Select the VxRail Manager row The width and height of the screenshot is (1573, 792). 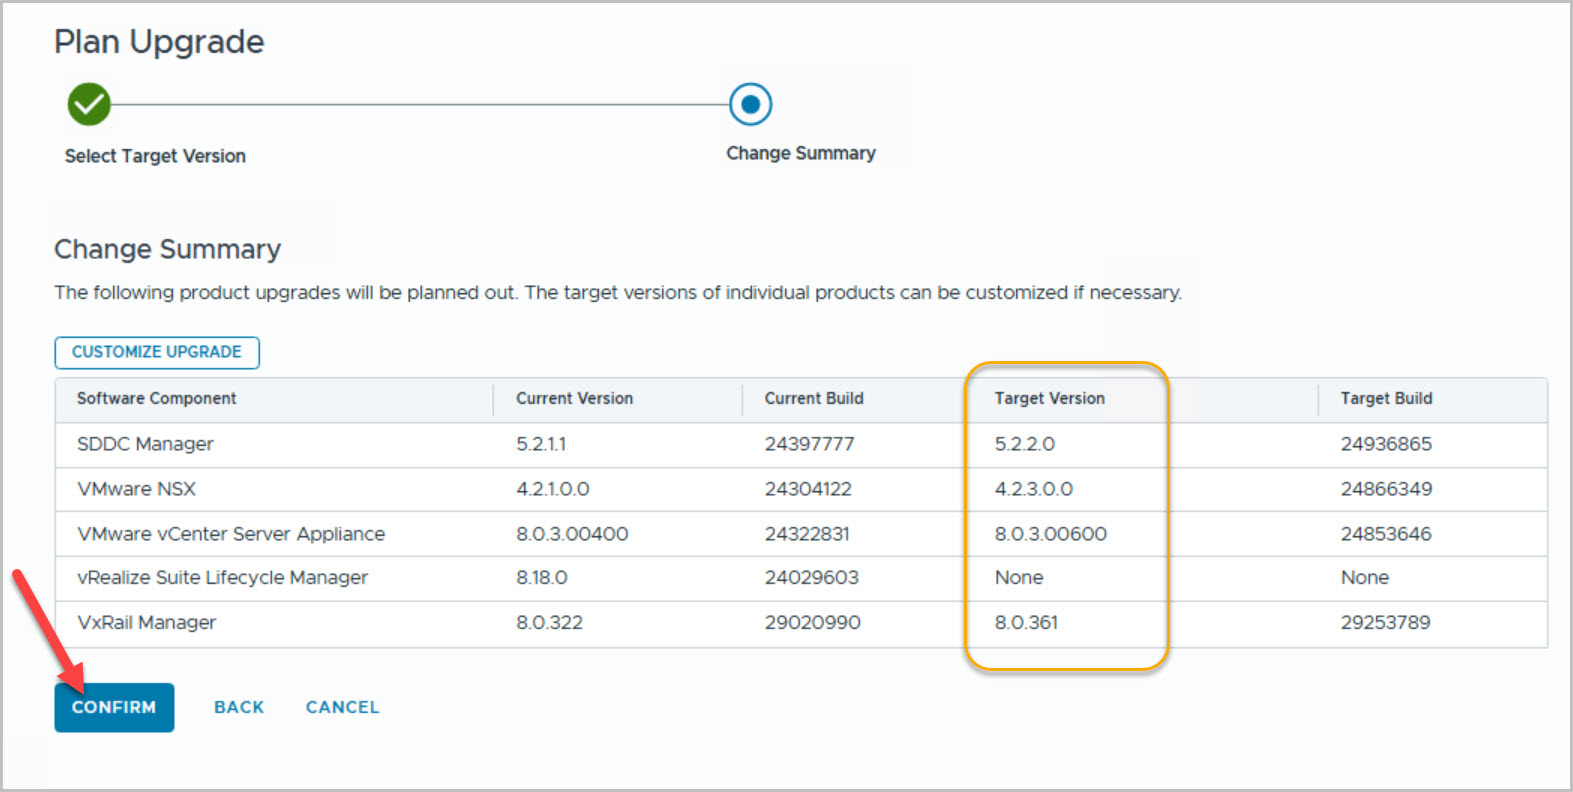point(146,623)
